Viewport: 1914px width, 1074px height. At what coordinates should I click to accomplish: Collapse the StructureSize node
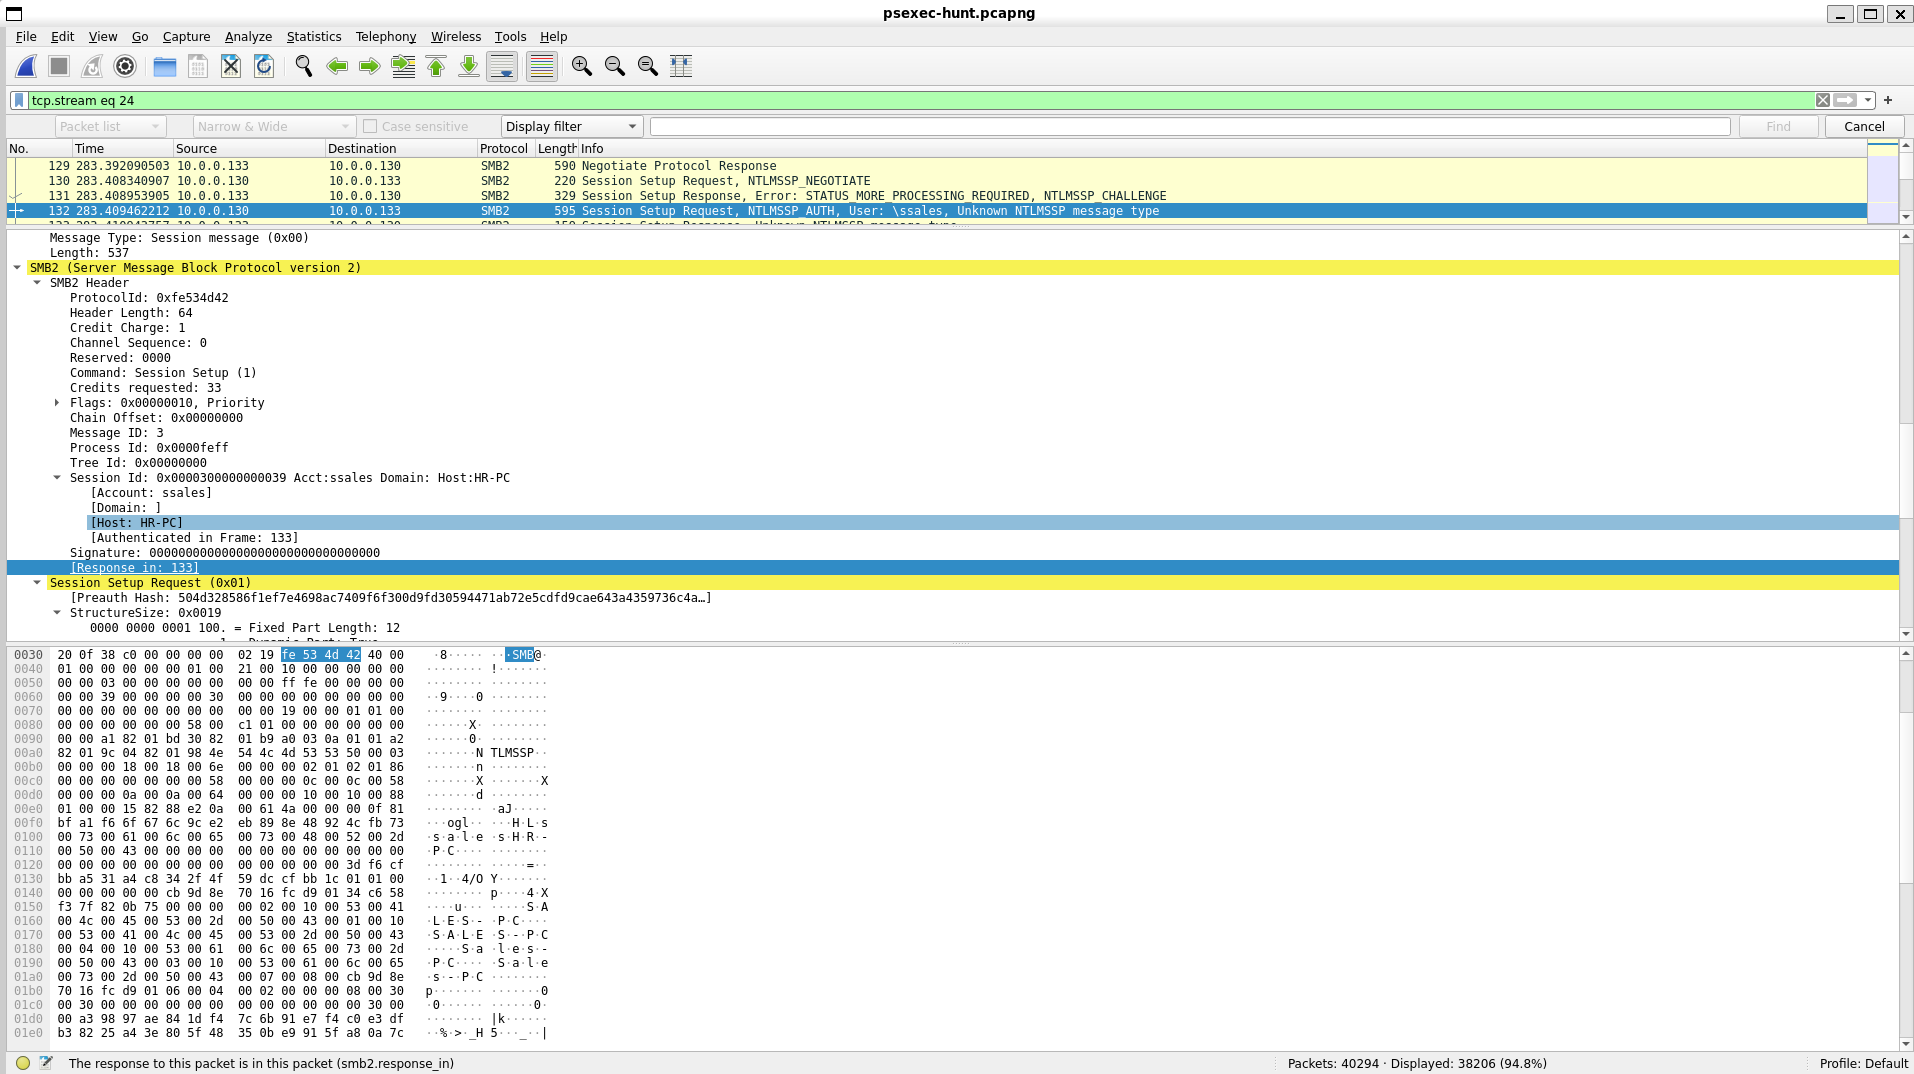click(x=57, y=613)
